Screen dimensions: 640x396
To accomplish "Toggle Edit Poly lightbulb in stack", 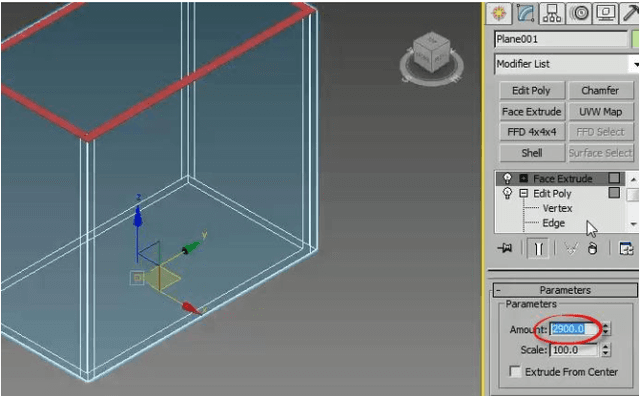I will click(507, 193).
